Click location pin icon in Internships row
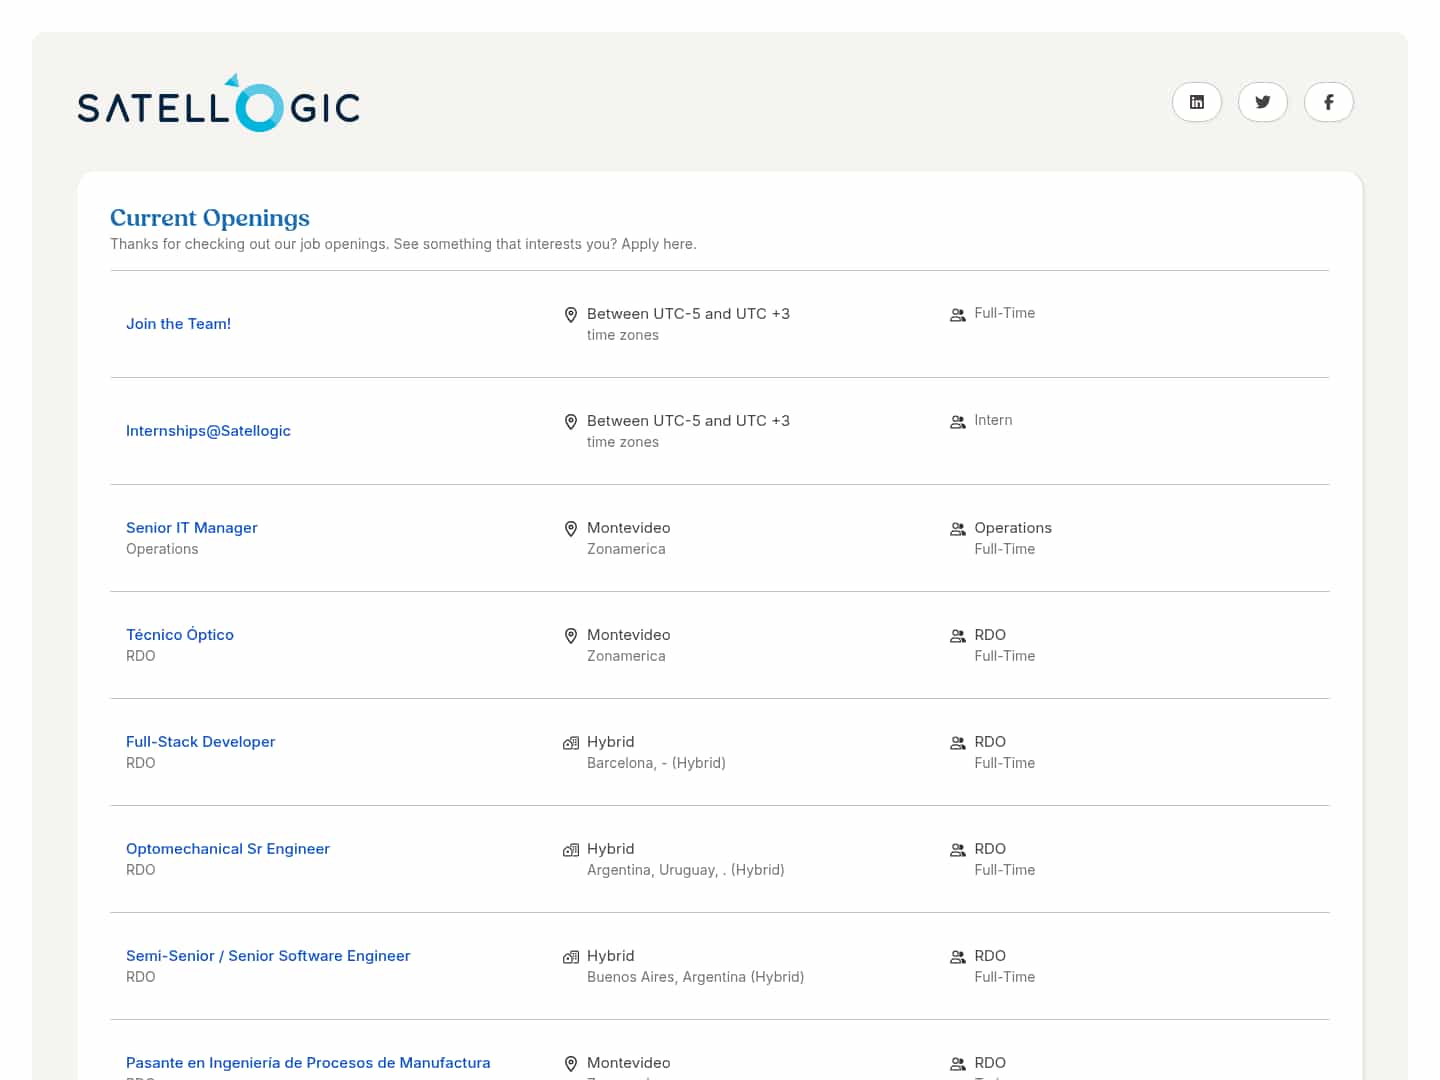Image resolution: width=1440 pixels, height=1080 pixels. click(571, 422)
